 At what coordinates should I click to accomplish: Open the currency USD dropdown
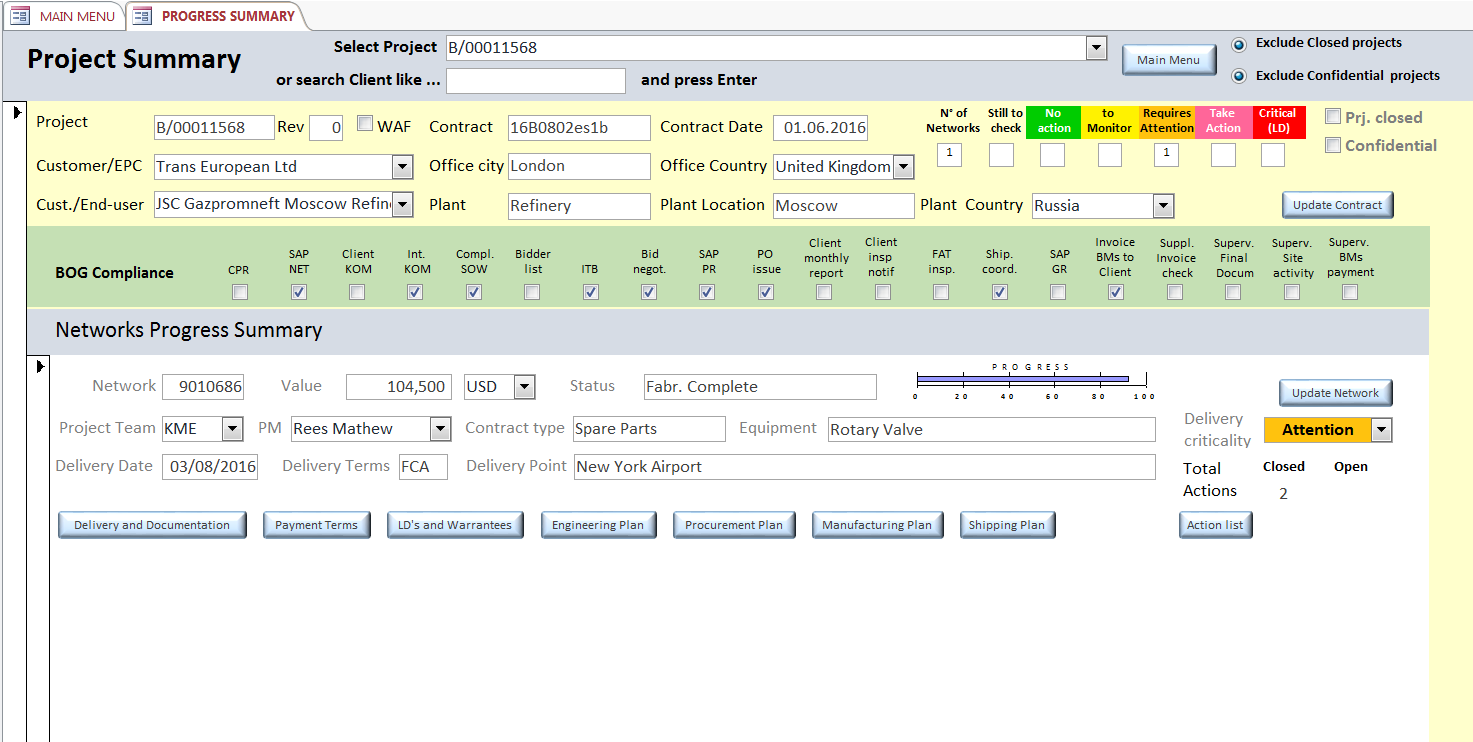click(x=524, y=387)
